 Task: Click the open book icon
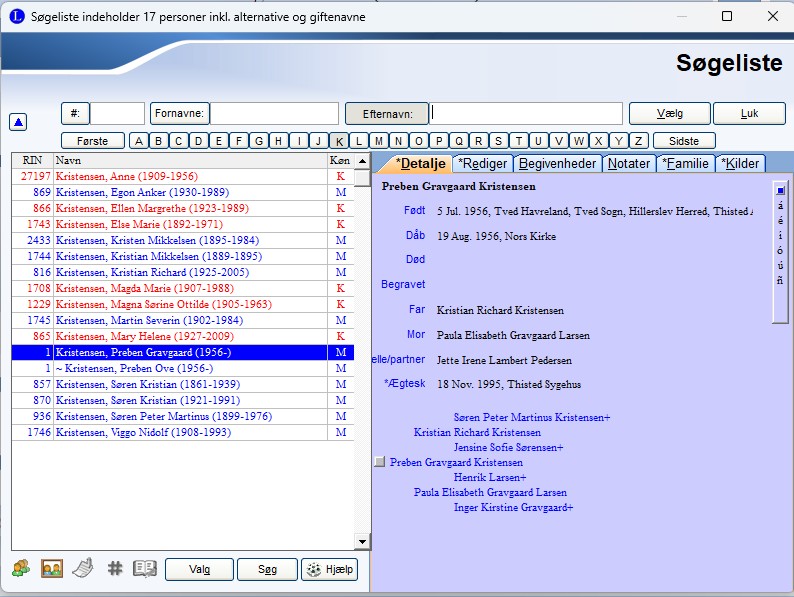pos(145,569)
